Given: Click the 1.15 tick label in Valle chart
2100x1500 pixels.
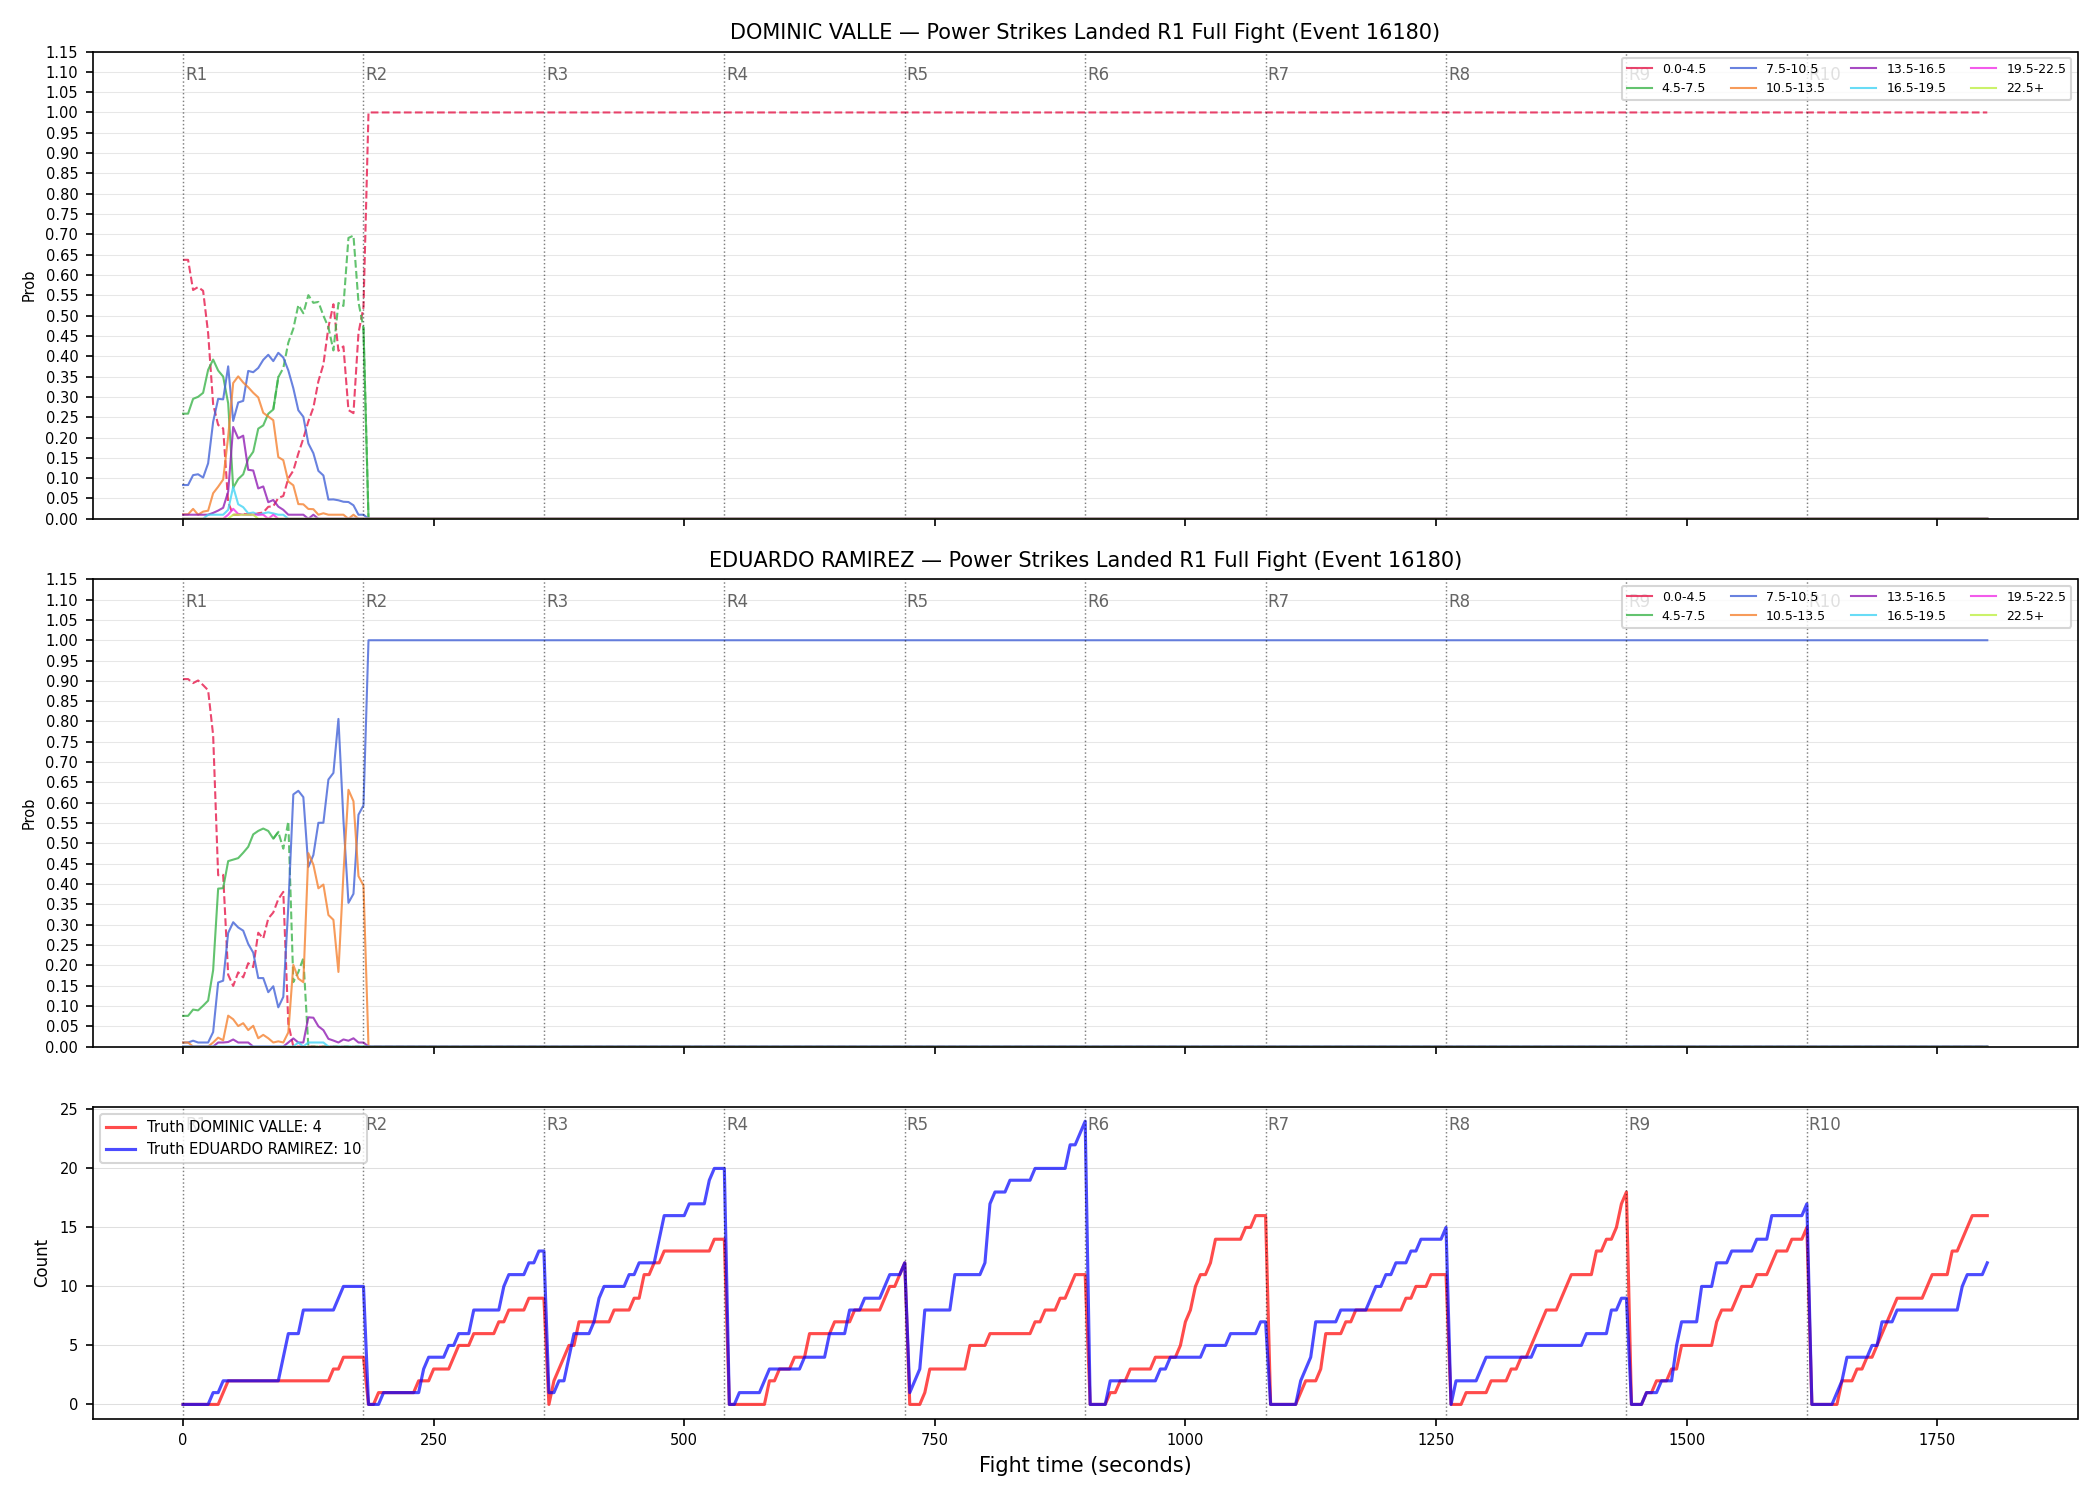Looking at the screenshot, I should click(x=62, y=52).
